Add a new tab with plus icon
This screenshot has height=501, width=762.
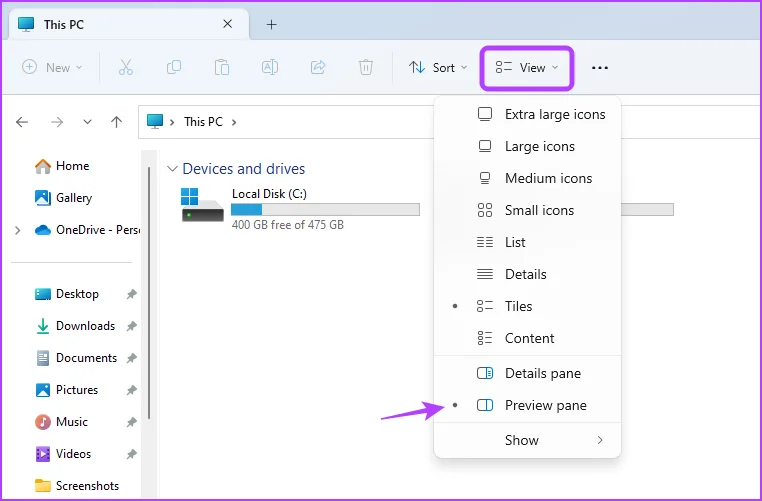click(272, 24)
